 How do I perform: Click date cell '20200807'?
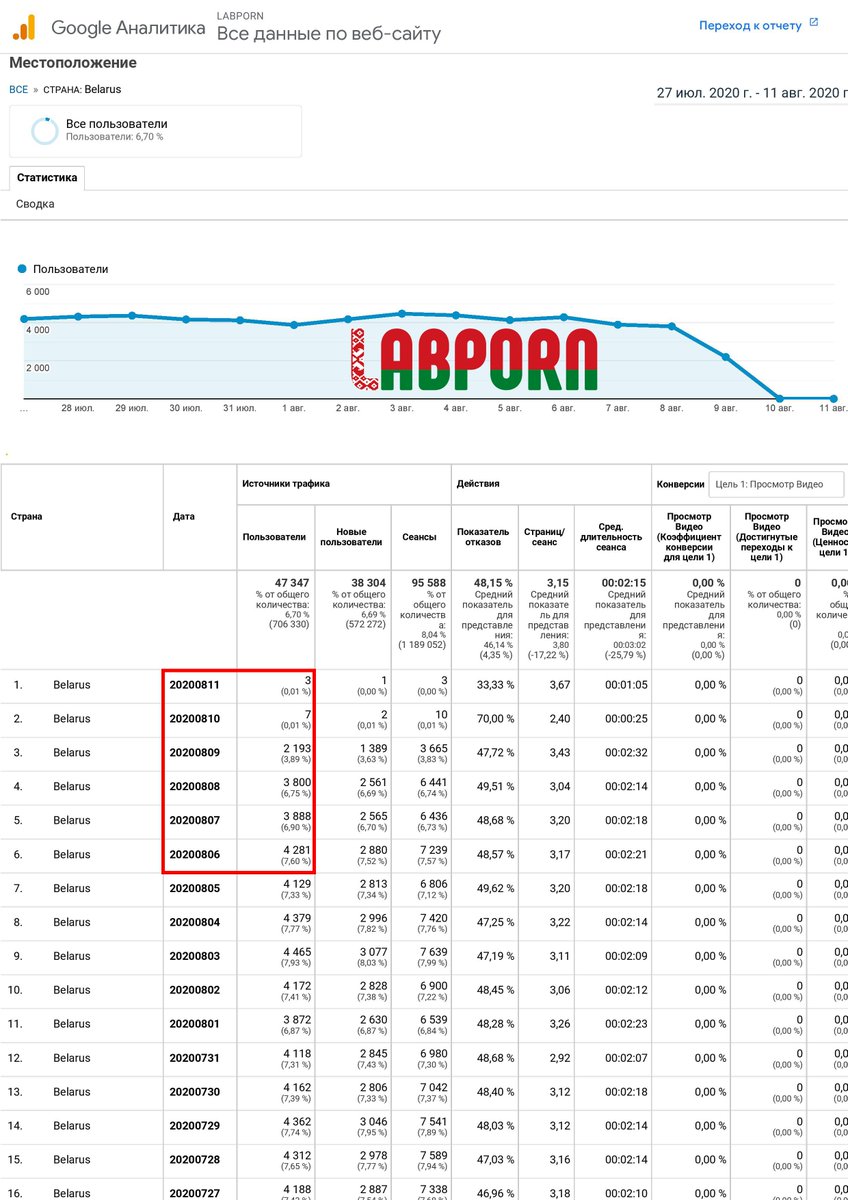[194, 821]
